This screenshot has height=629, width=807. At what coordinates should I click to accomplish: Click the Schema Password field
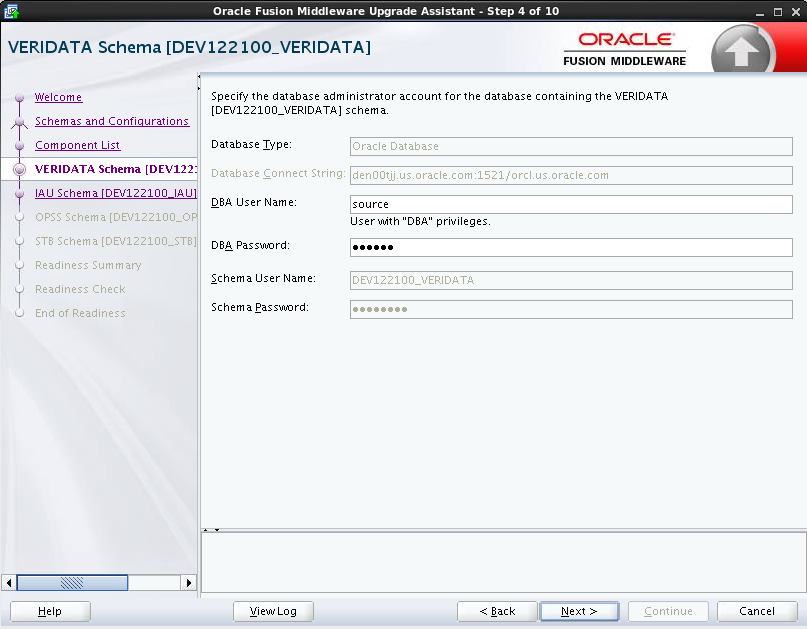point(571,309)
